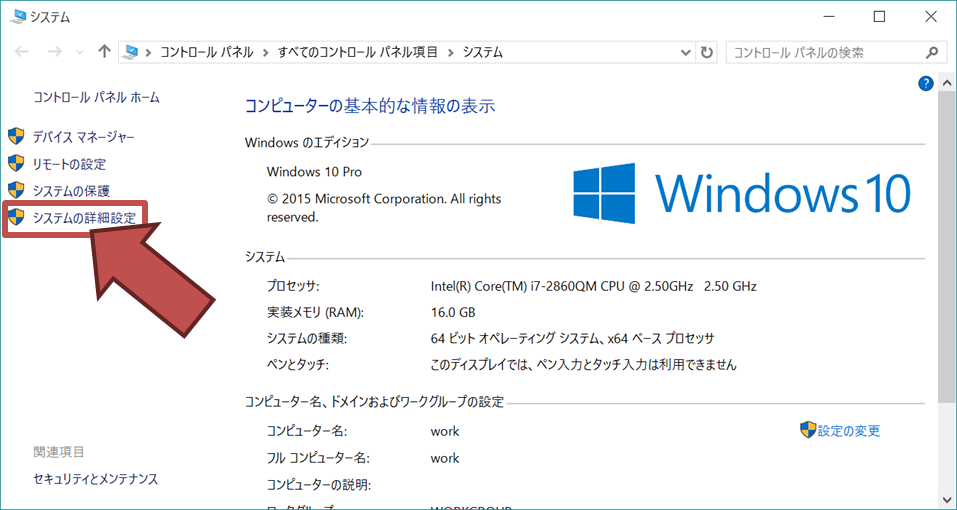Expand the chevron after コントロール パネル breadcrumb

point(266,52)
